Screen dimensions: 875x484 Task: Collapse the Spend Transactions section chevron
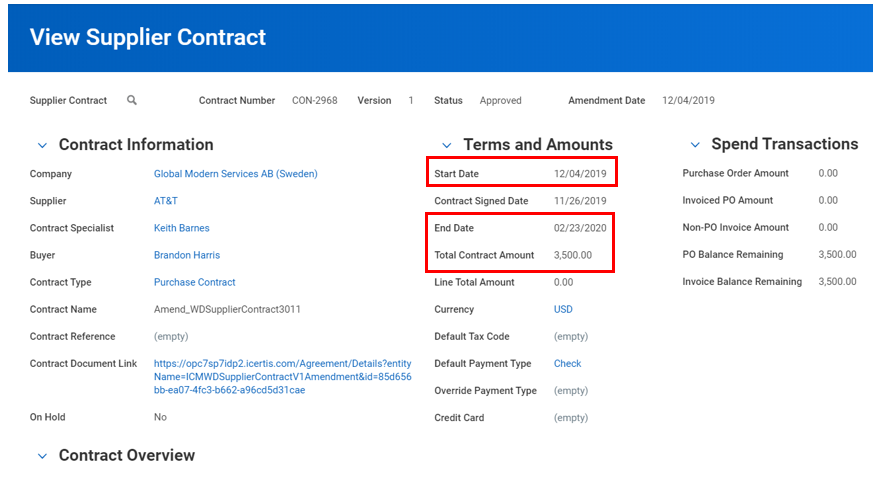pyautogui.click(x=694, y=146)
